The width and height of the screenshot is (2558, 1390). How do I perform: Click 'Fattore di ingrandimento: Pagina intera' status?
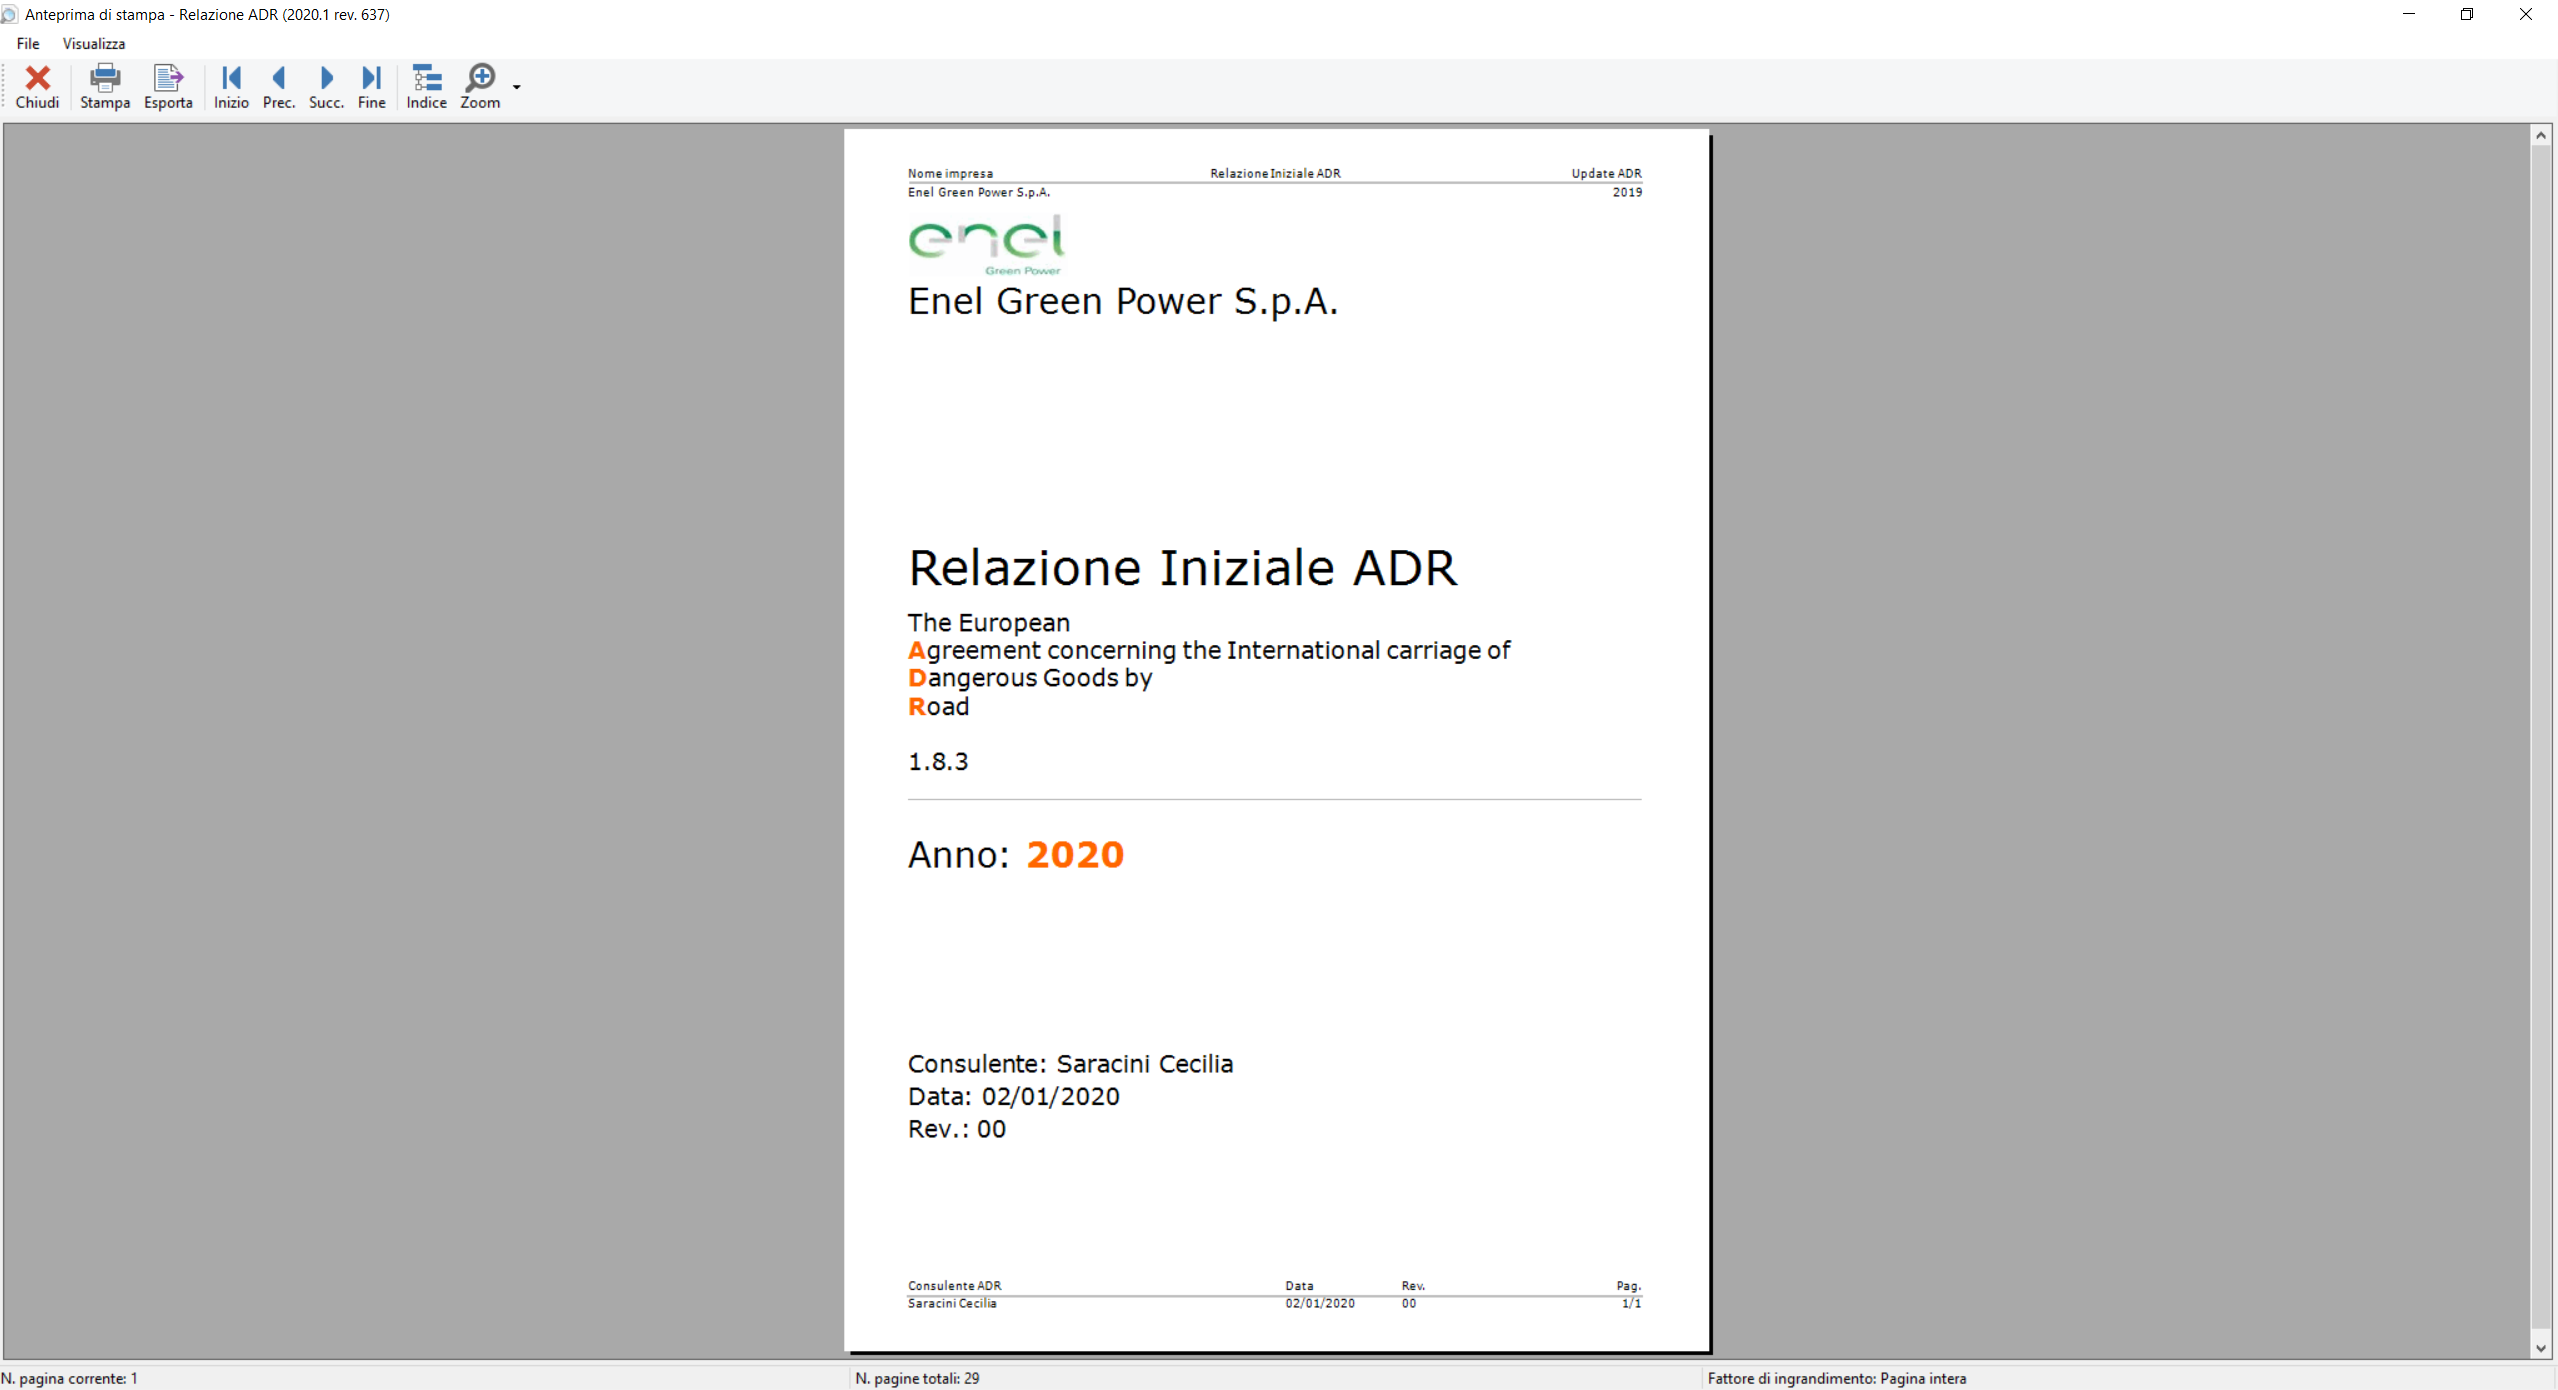[1836, 1378]
